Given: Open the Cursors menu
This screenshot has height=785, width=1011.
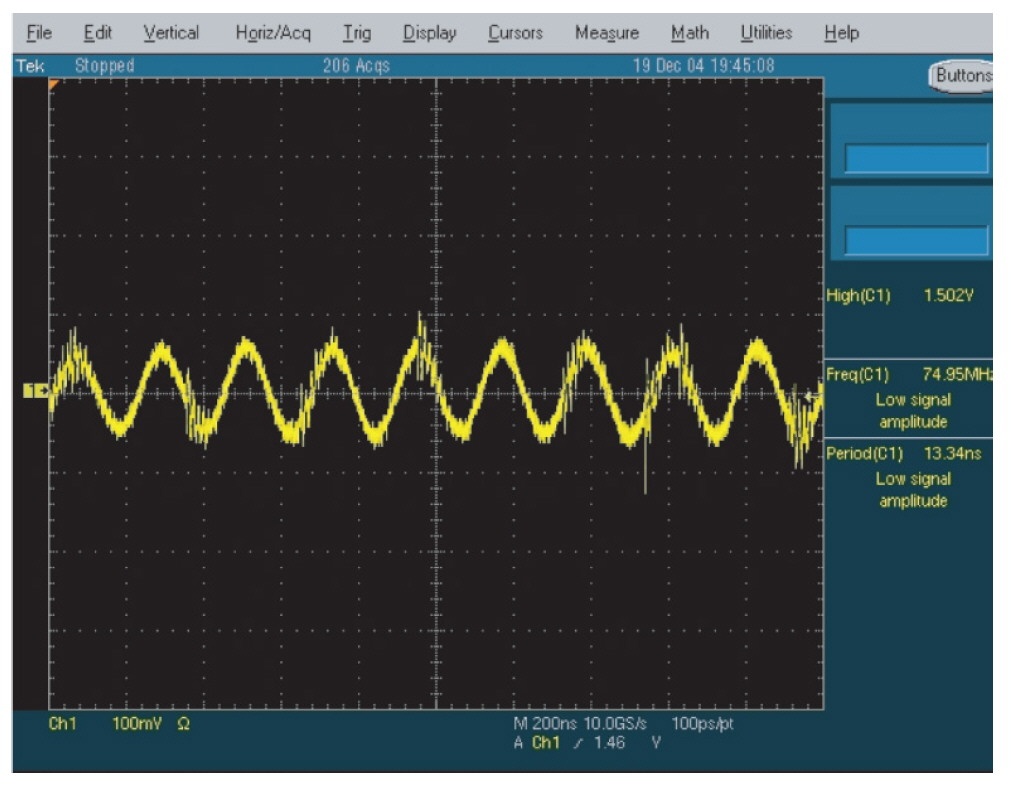Looking at the screenshot, I should pyautogui.click(x=515, y=33).
